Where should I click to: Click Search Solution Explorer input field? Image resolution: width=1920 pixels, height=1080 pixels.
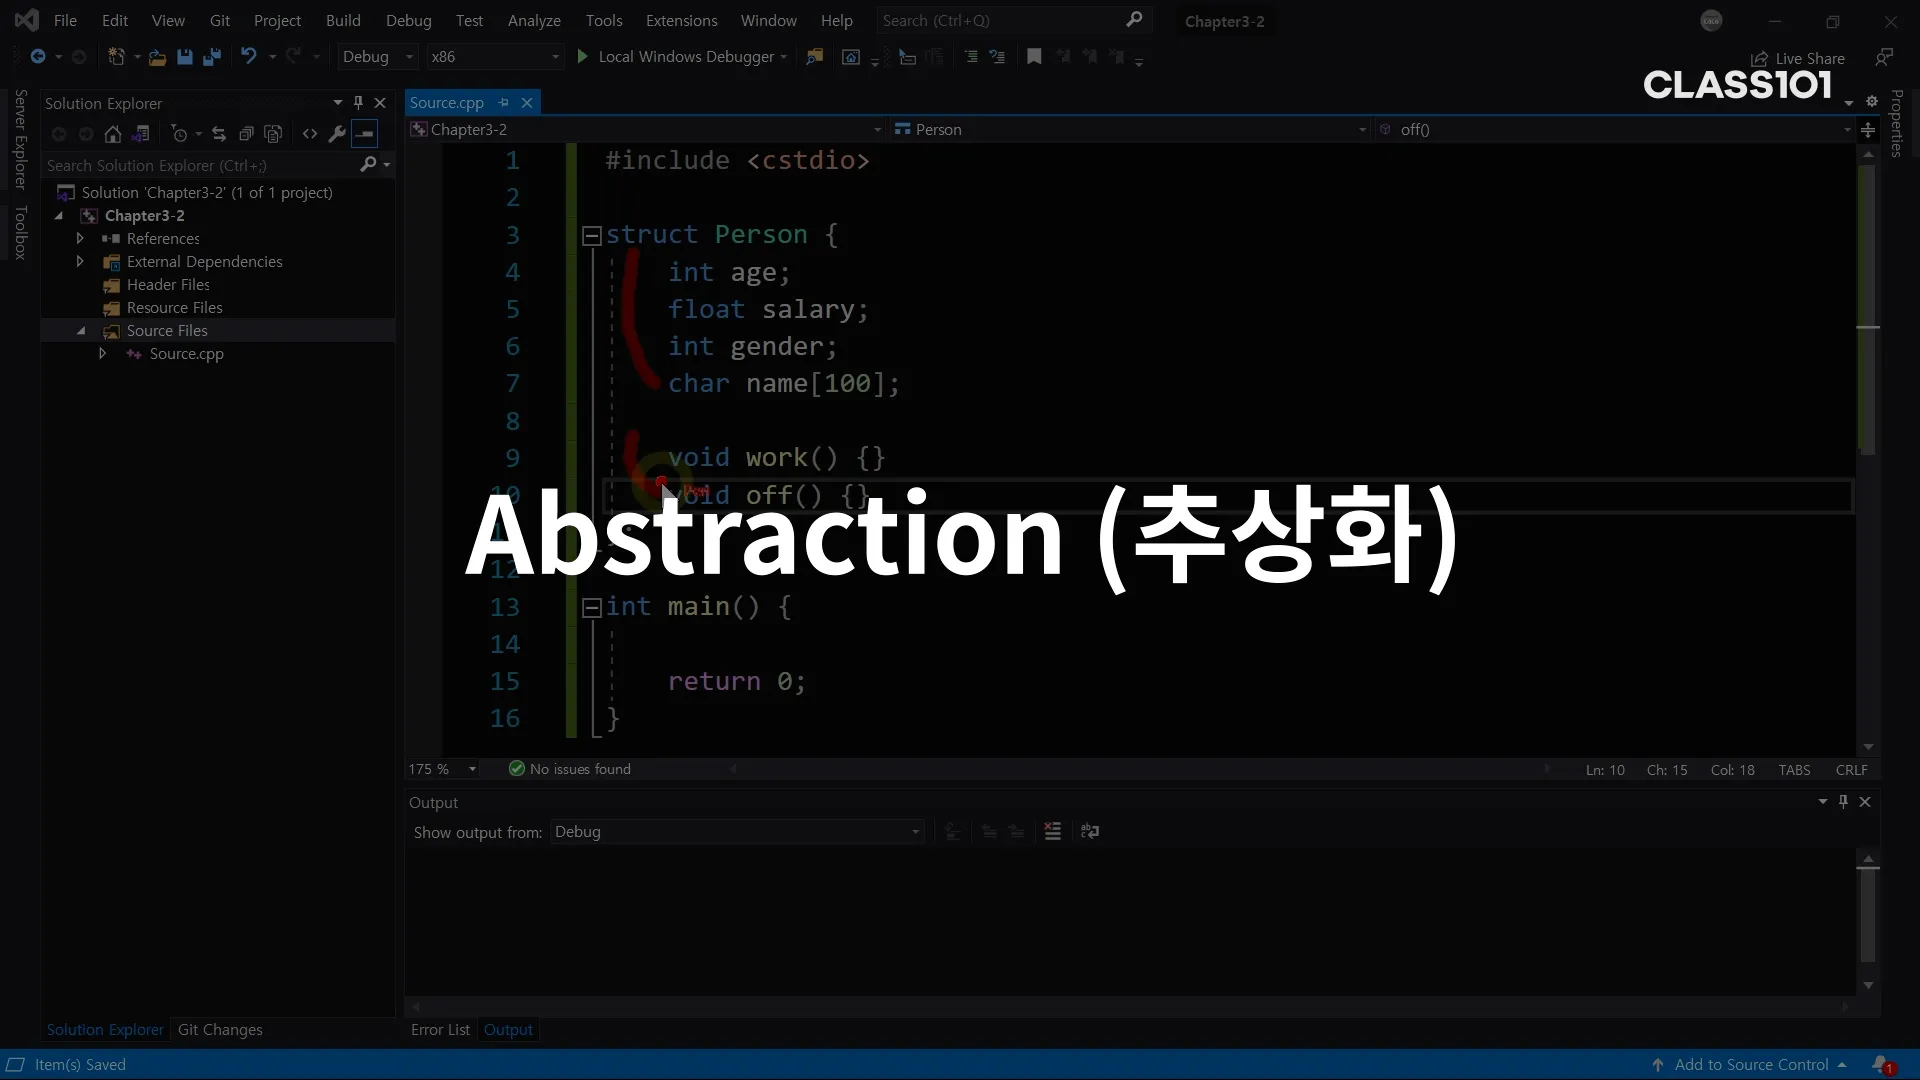click(200, 166)
